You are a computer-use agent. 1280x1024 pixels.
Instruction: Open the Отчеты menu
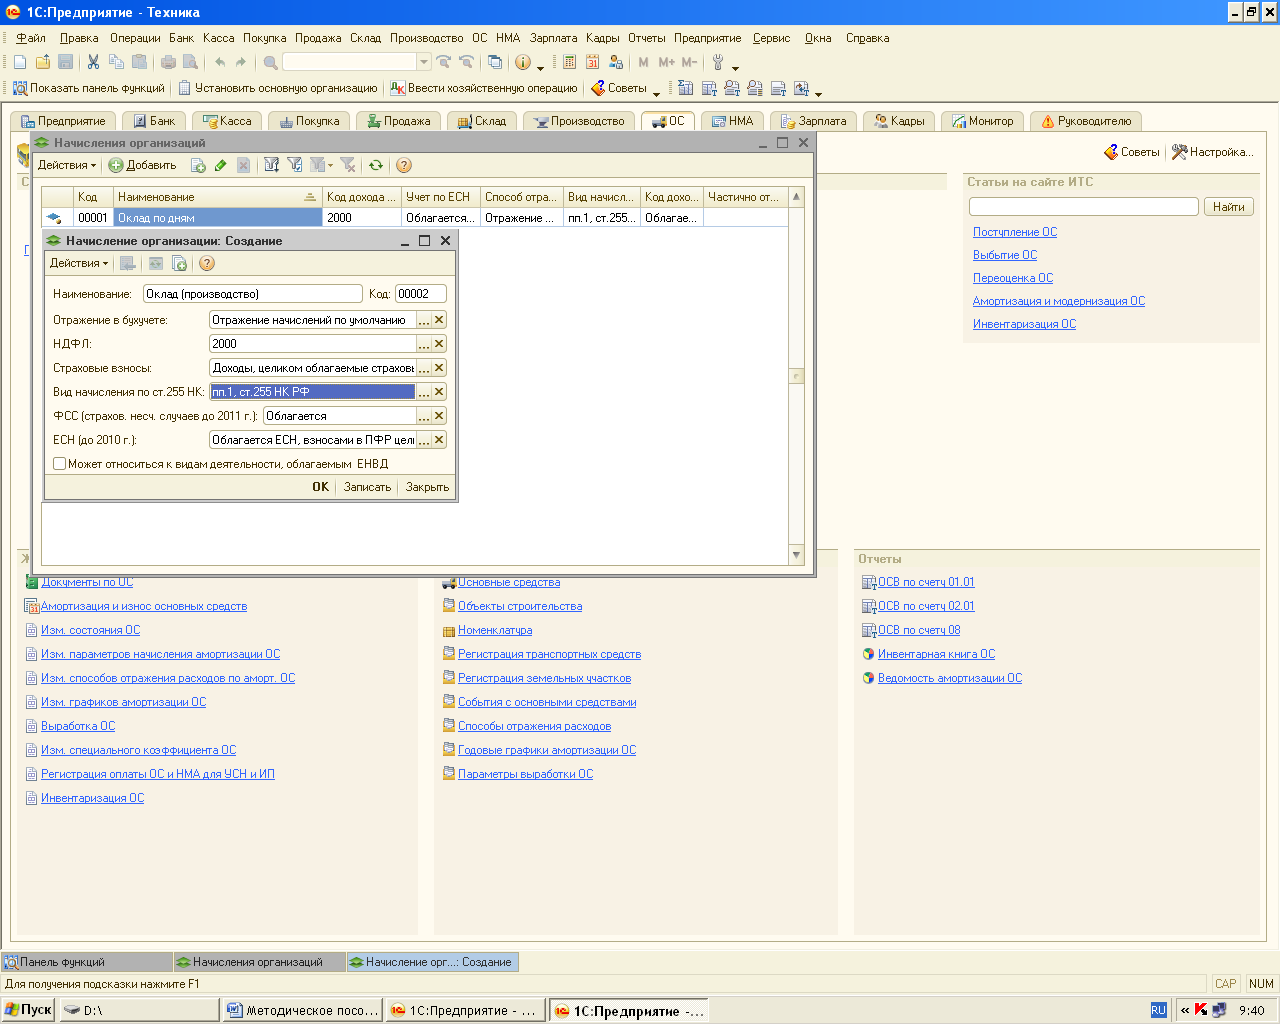646,38
